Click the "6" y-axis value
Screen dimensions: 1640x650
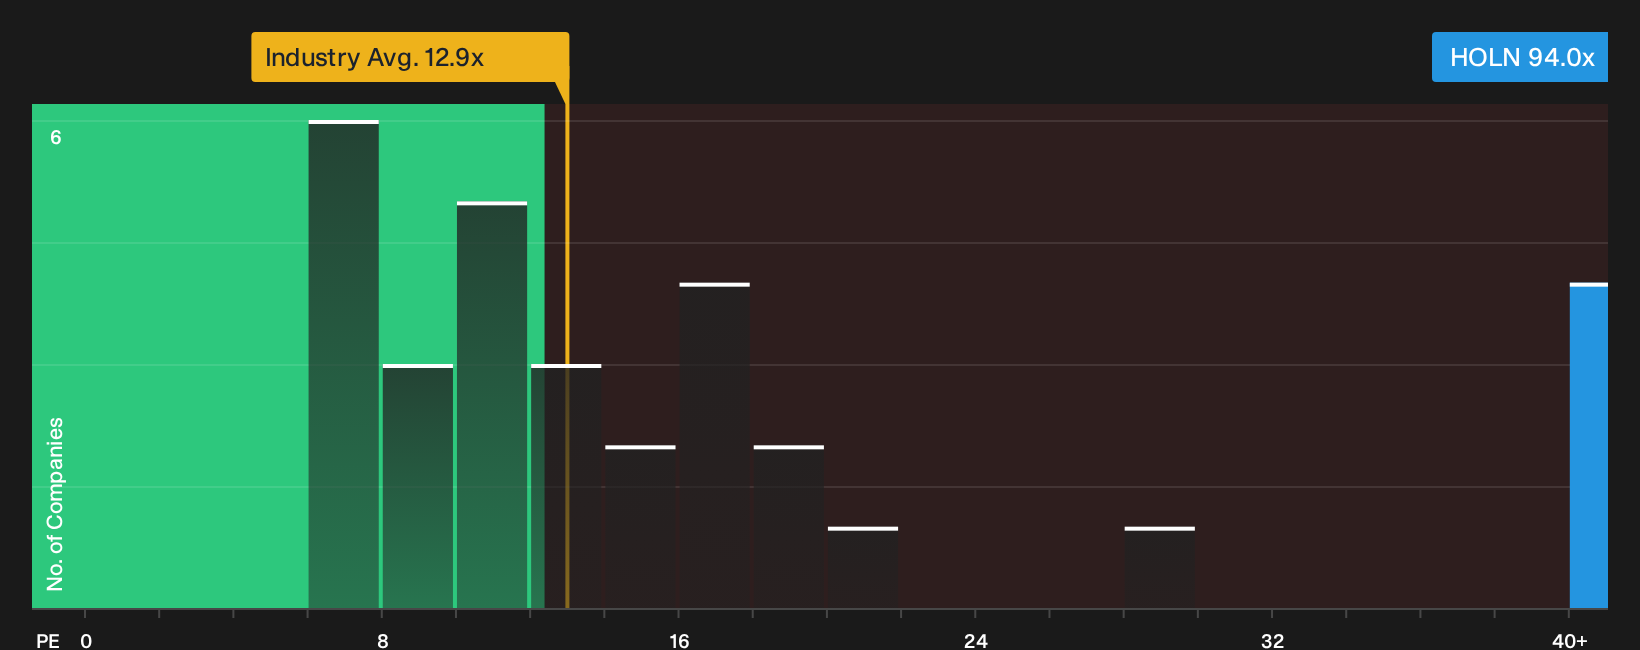[56, 138]
